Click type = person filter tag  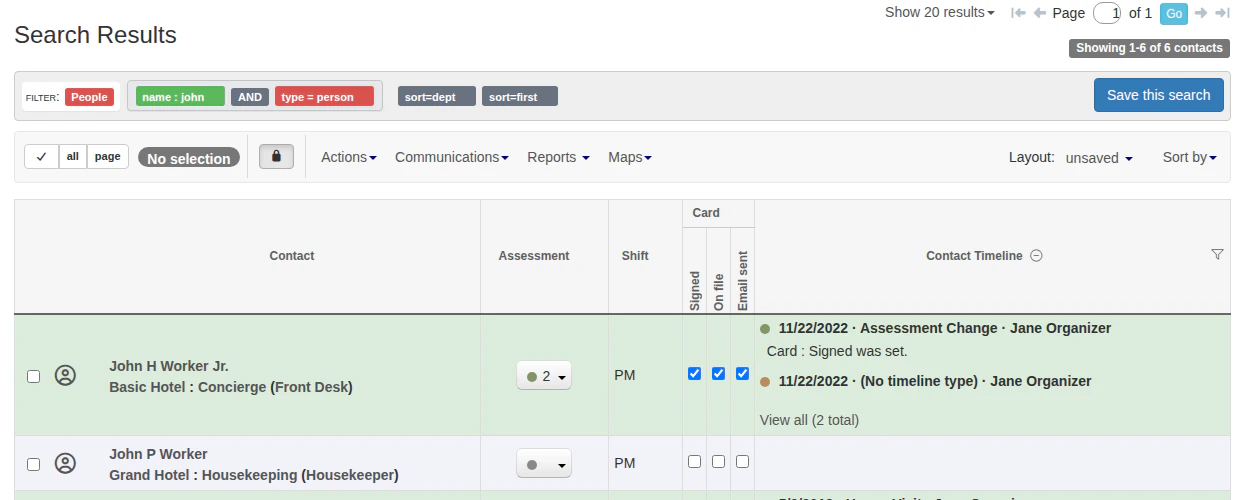pyautogui.click(x=324, y=97)
